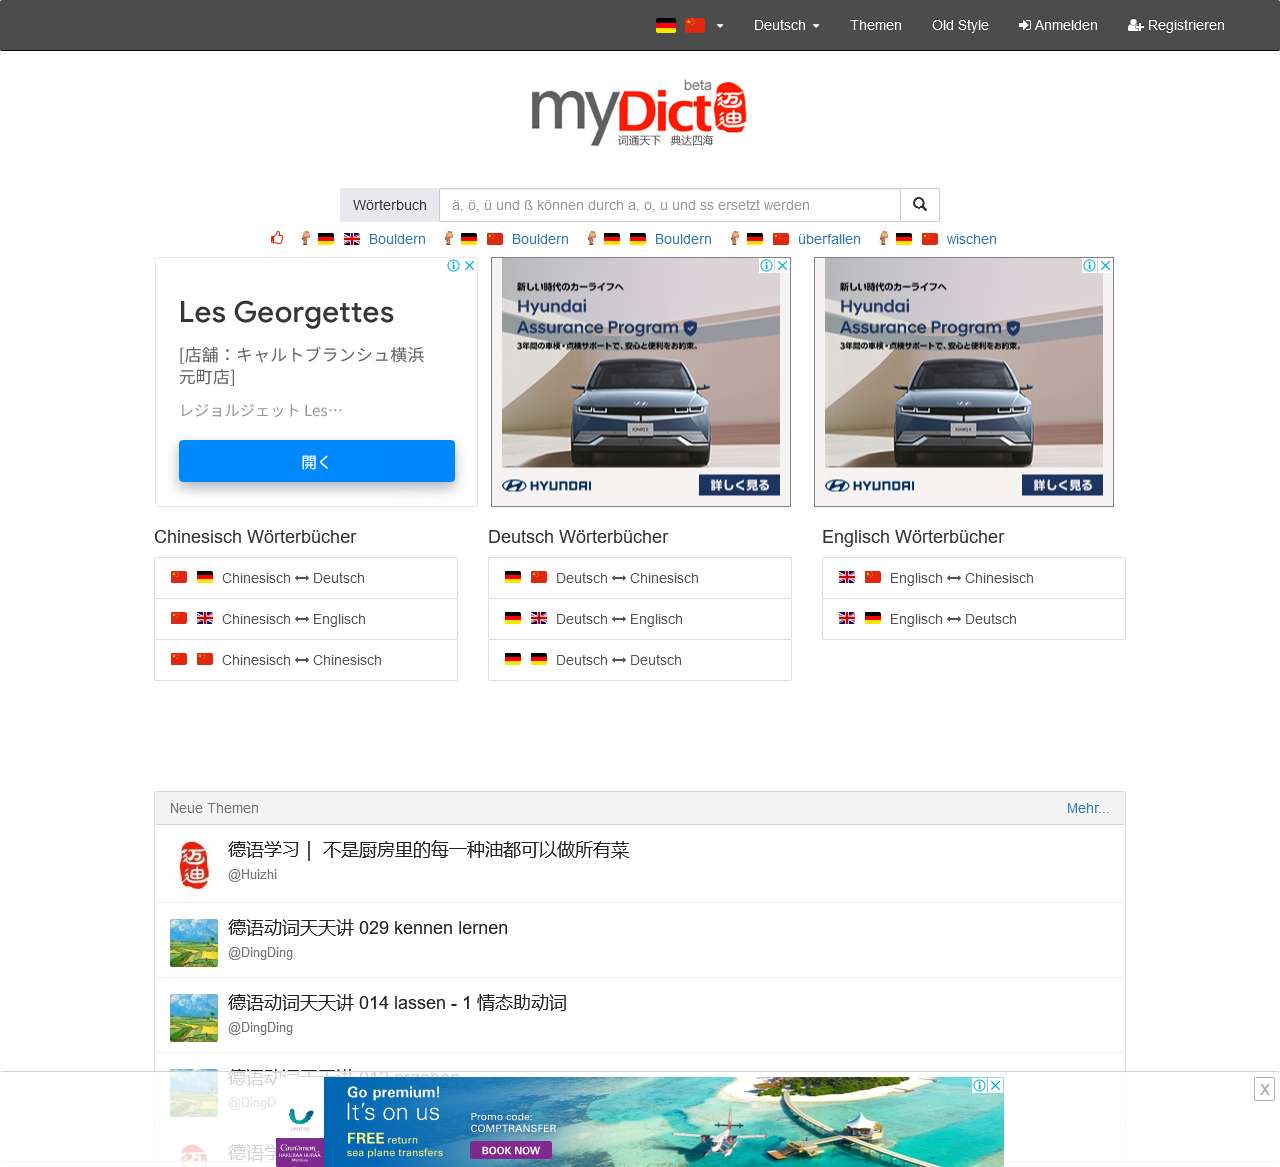
Task: Close the Les Georgettes ad
Action: coord(469,266)
